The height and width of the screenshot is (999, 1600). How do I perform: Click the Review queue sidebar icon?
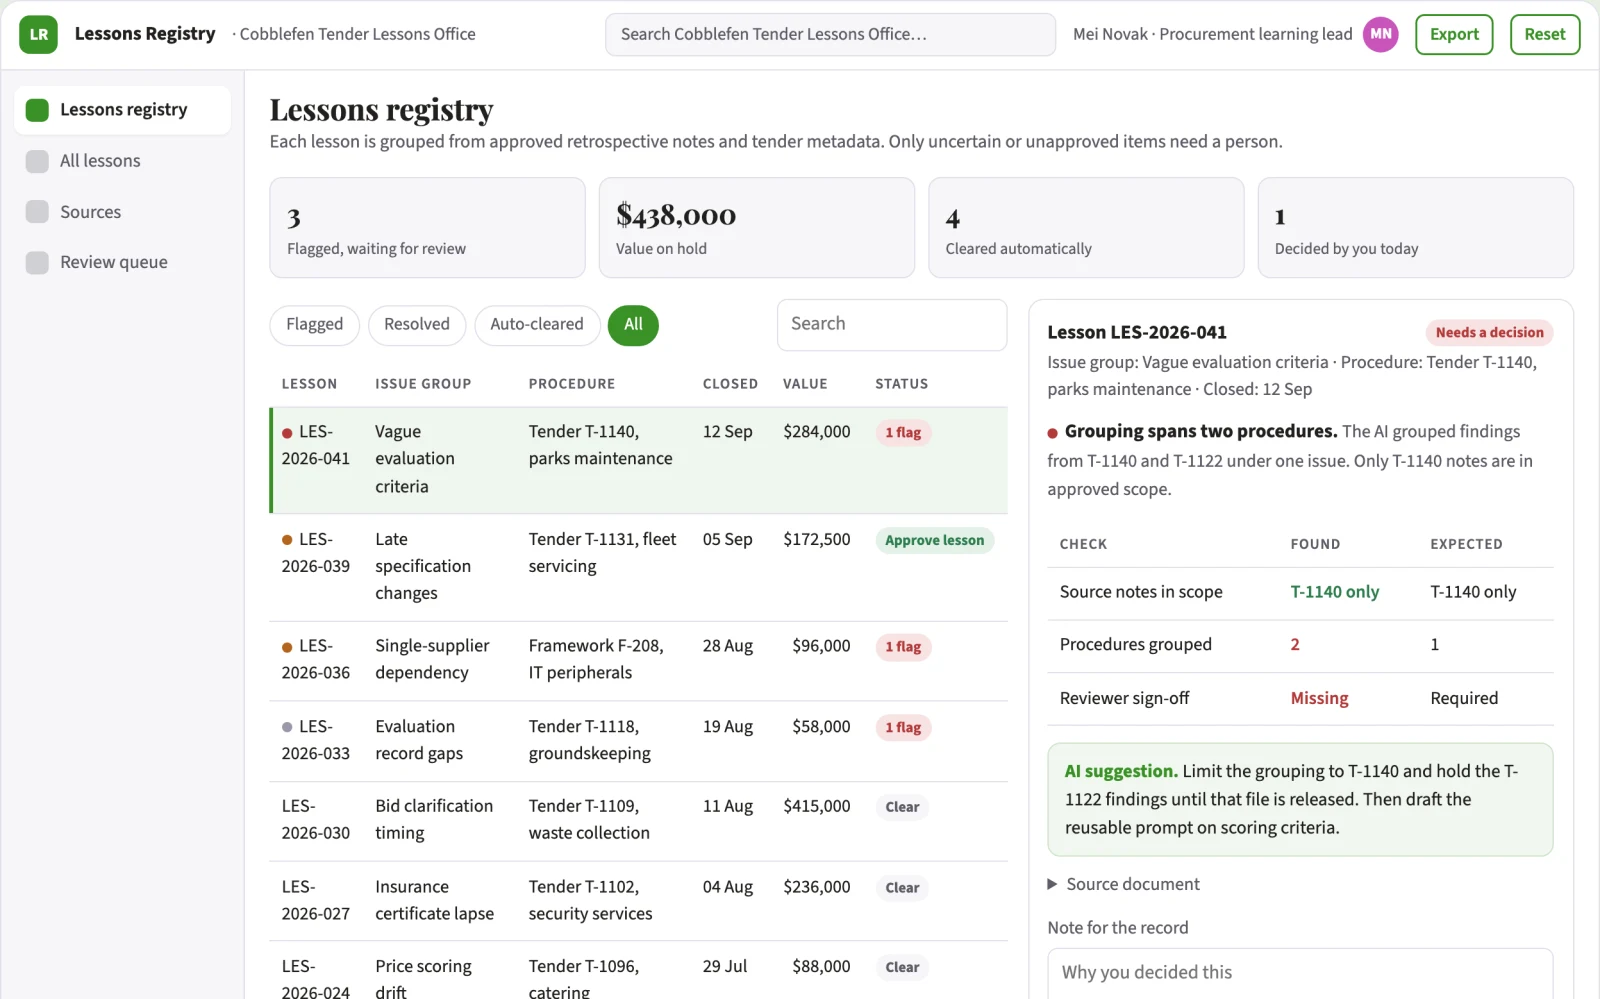click(x=37, y=262)
